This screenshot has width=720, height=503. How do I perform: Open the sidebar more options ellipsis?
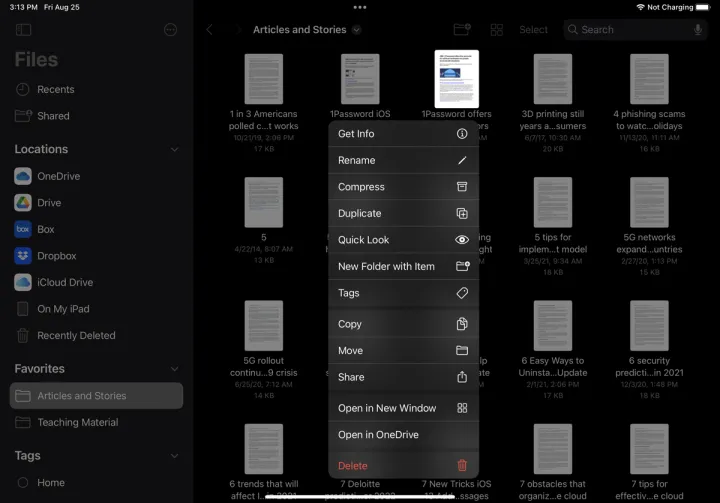170,30
